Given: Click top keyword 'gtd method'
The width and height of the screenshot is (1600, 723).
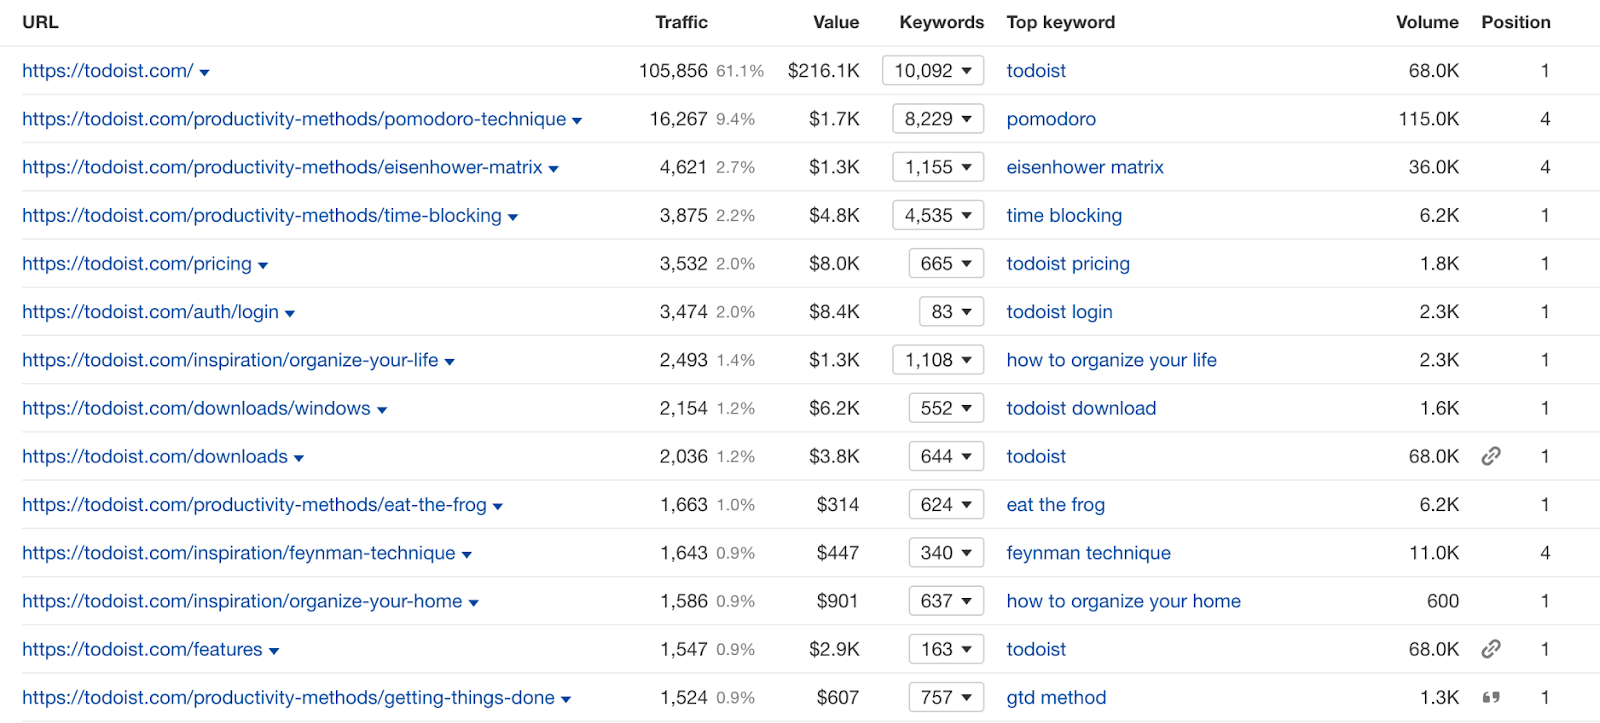Looking at the screenshot, I should click(x=1056, y=697).
